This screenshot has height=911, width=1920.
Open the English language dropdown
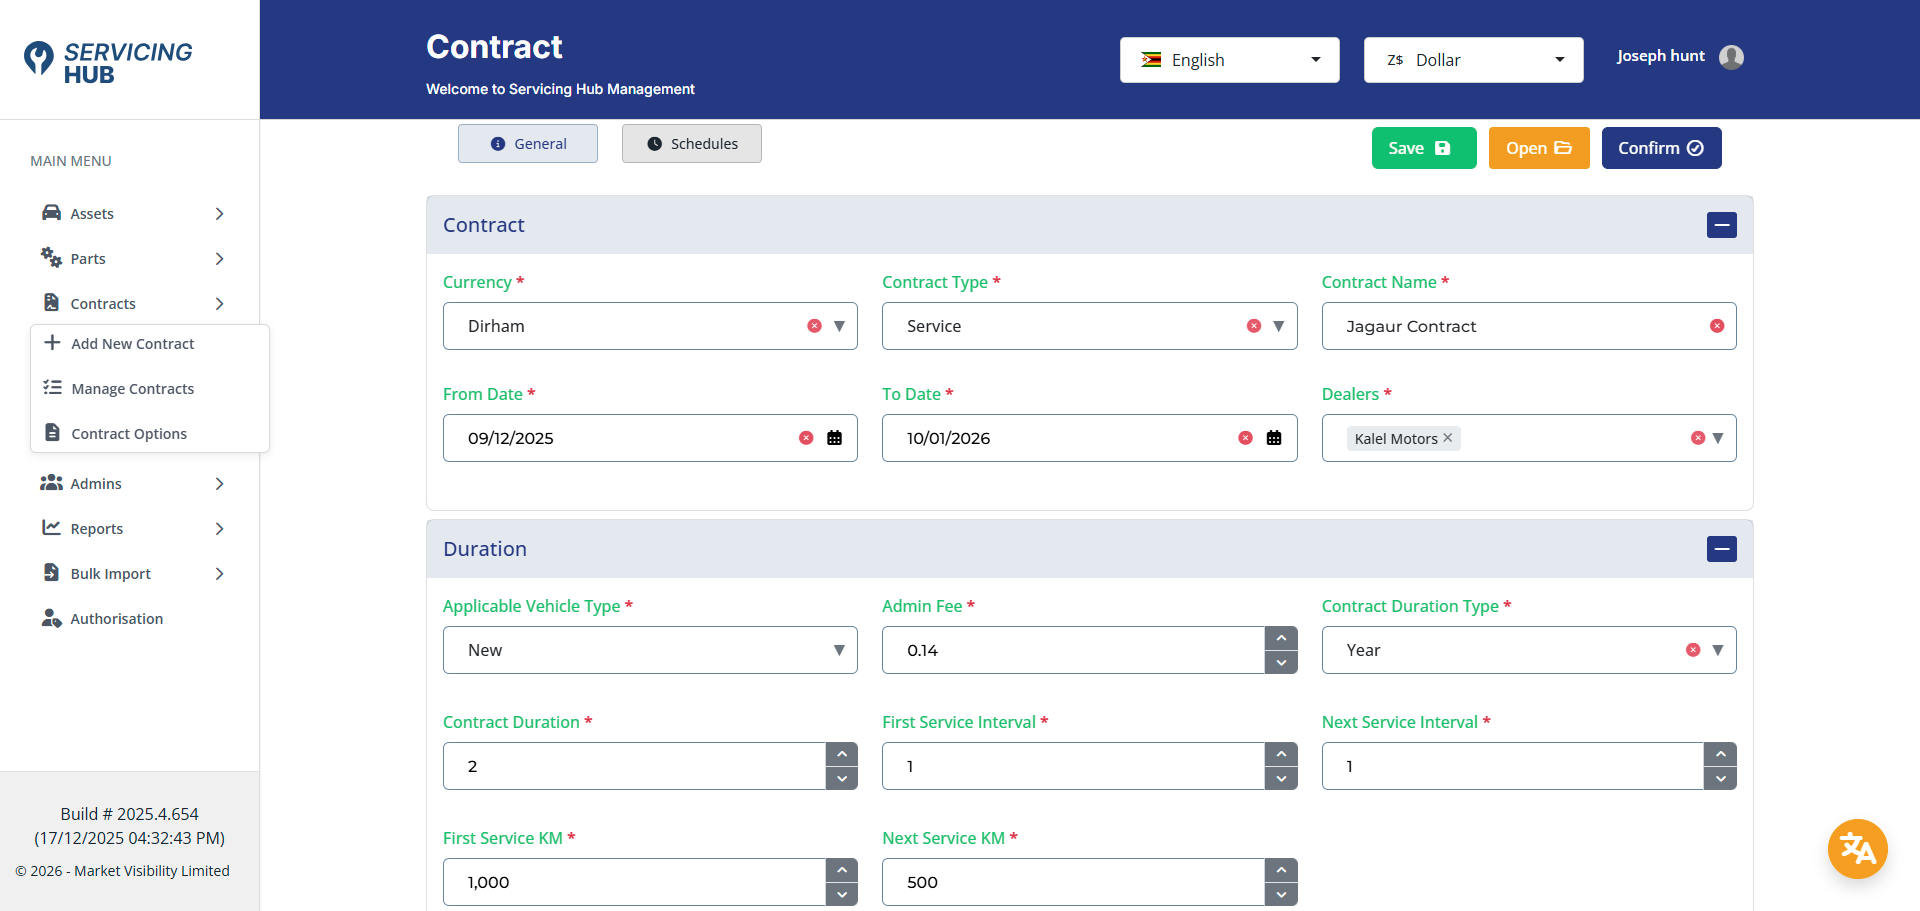1229,60
